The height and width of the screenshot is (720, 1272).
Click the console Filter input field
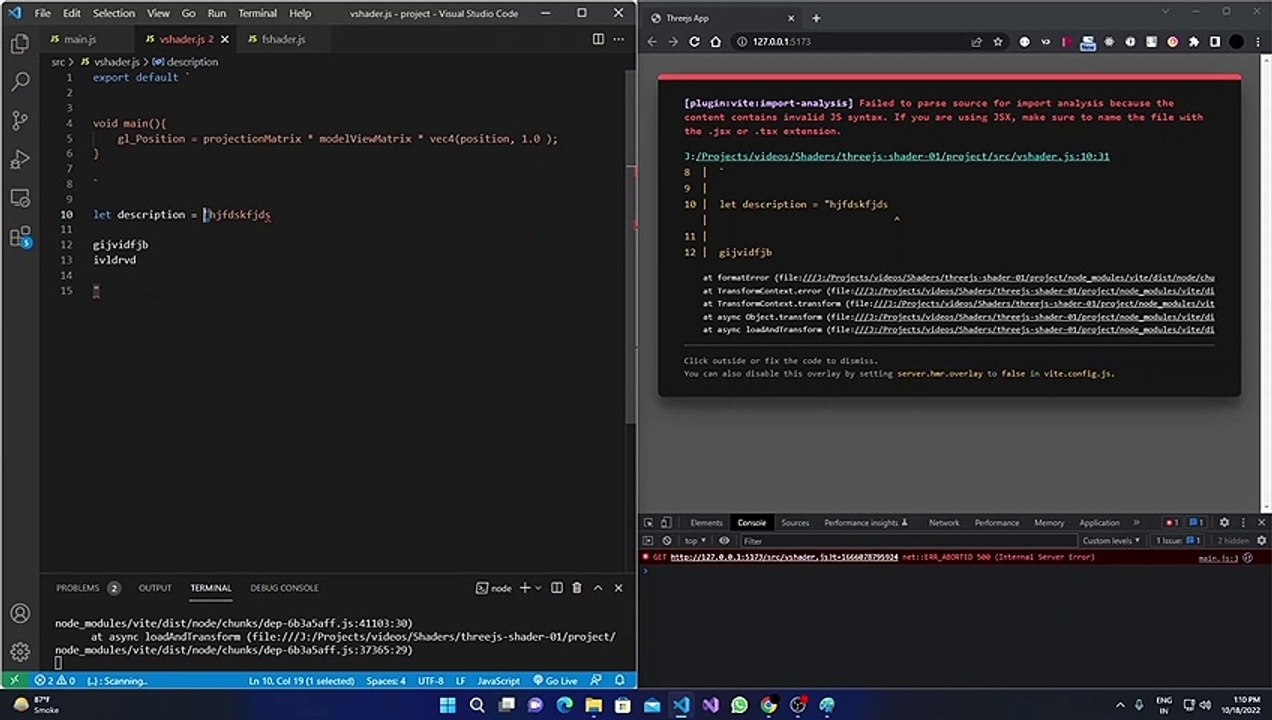point(900,541)
